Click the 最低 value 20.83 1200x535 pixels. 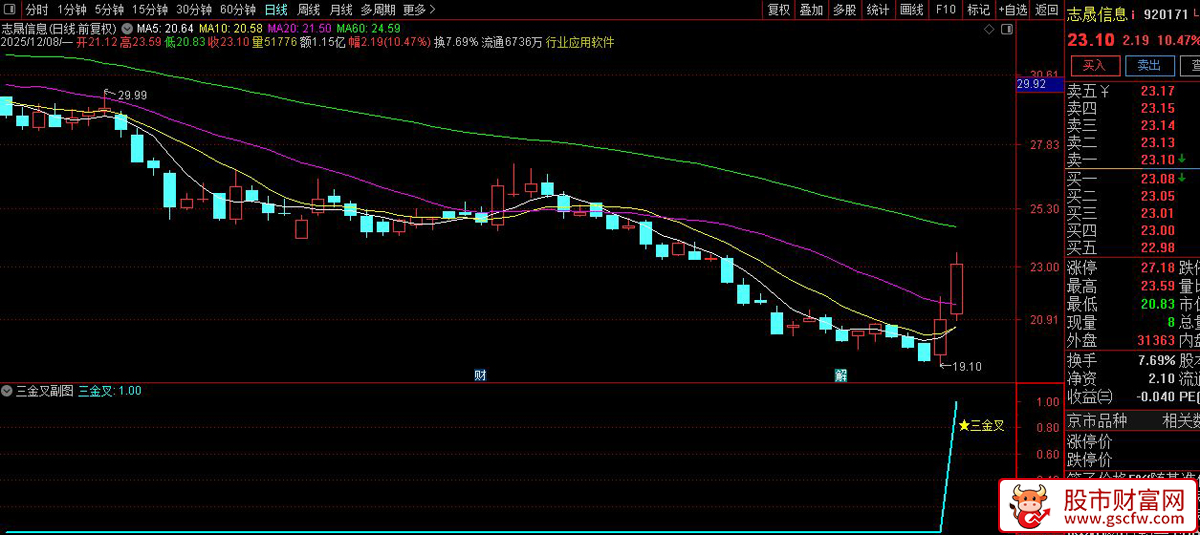click(x=1157, y=303)
